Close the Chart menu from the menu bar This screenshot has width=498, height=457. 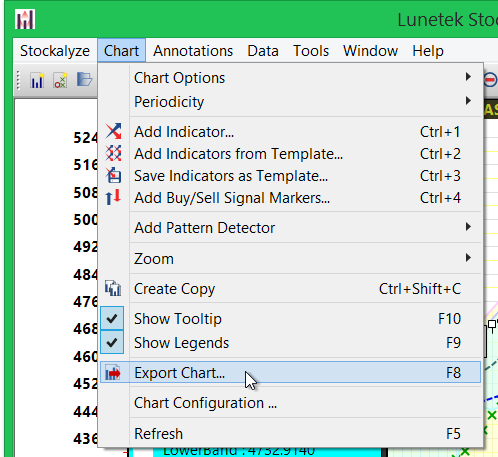point(121,51)
